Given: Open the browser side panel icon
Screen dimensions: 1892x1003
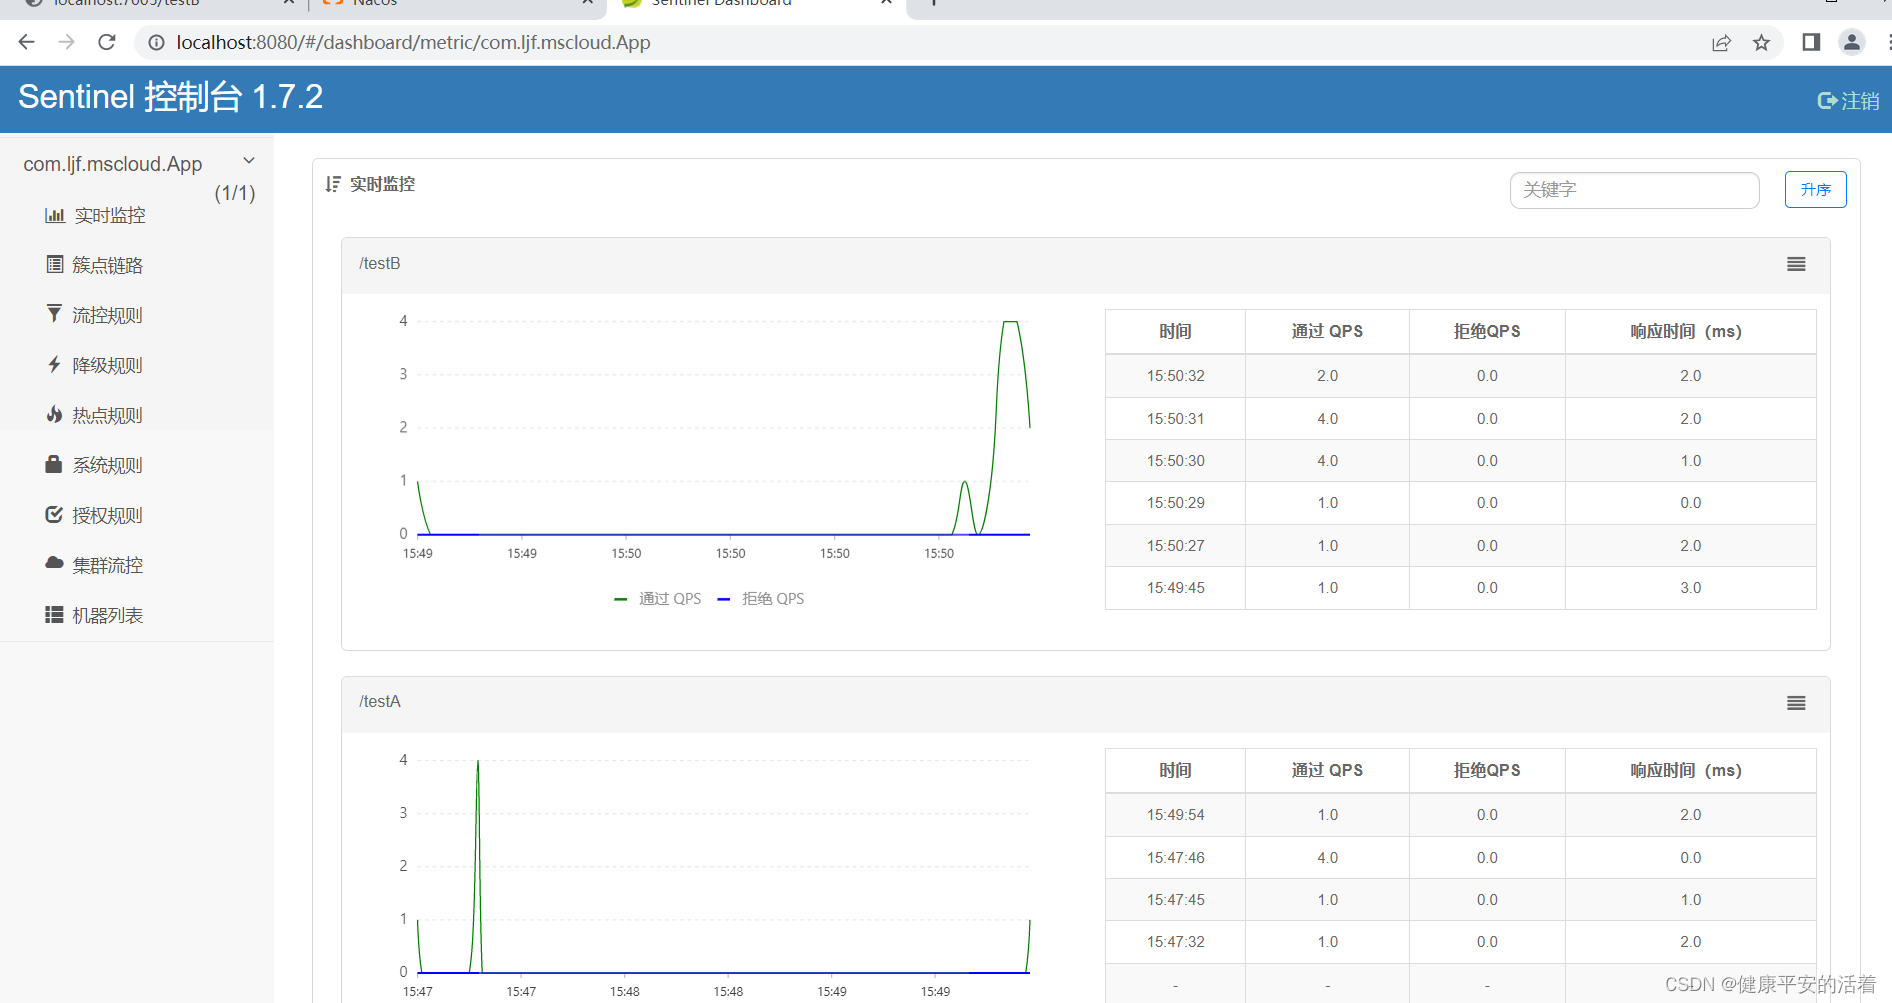Looking at the screenshot, I should tap(1811, 42).
